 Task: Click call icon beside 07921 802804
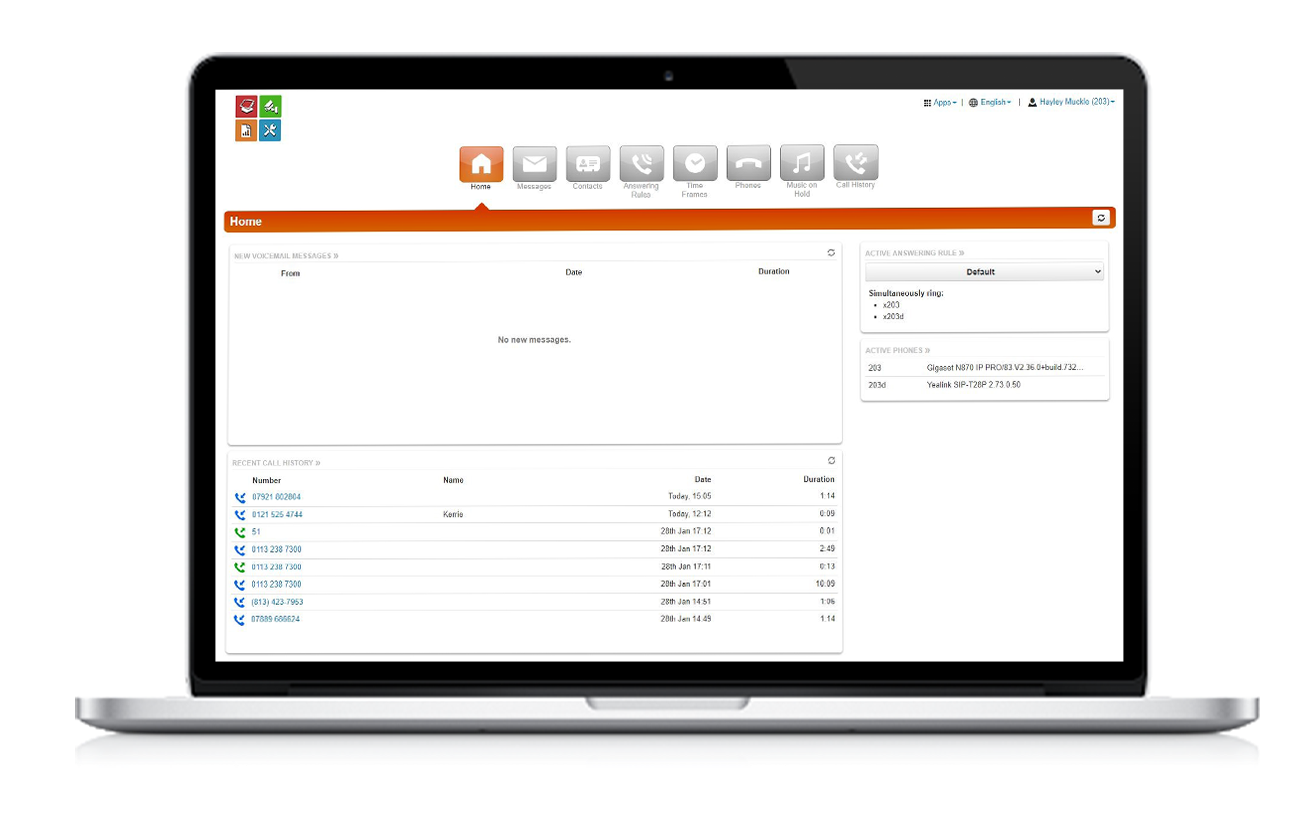[x=240, y=497]
